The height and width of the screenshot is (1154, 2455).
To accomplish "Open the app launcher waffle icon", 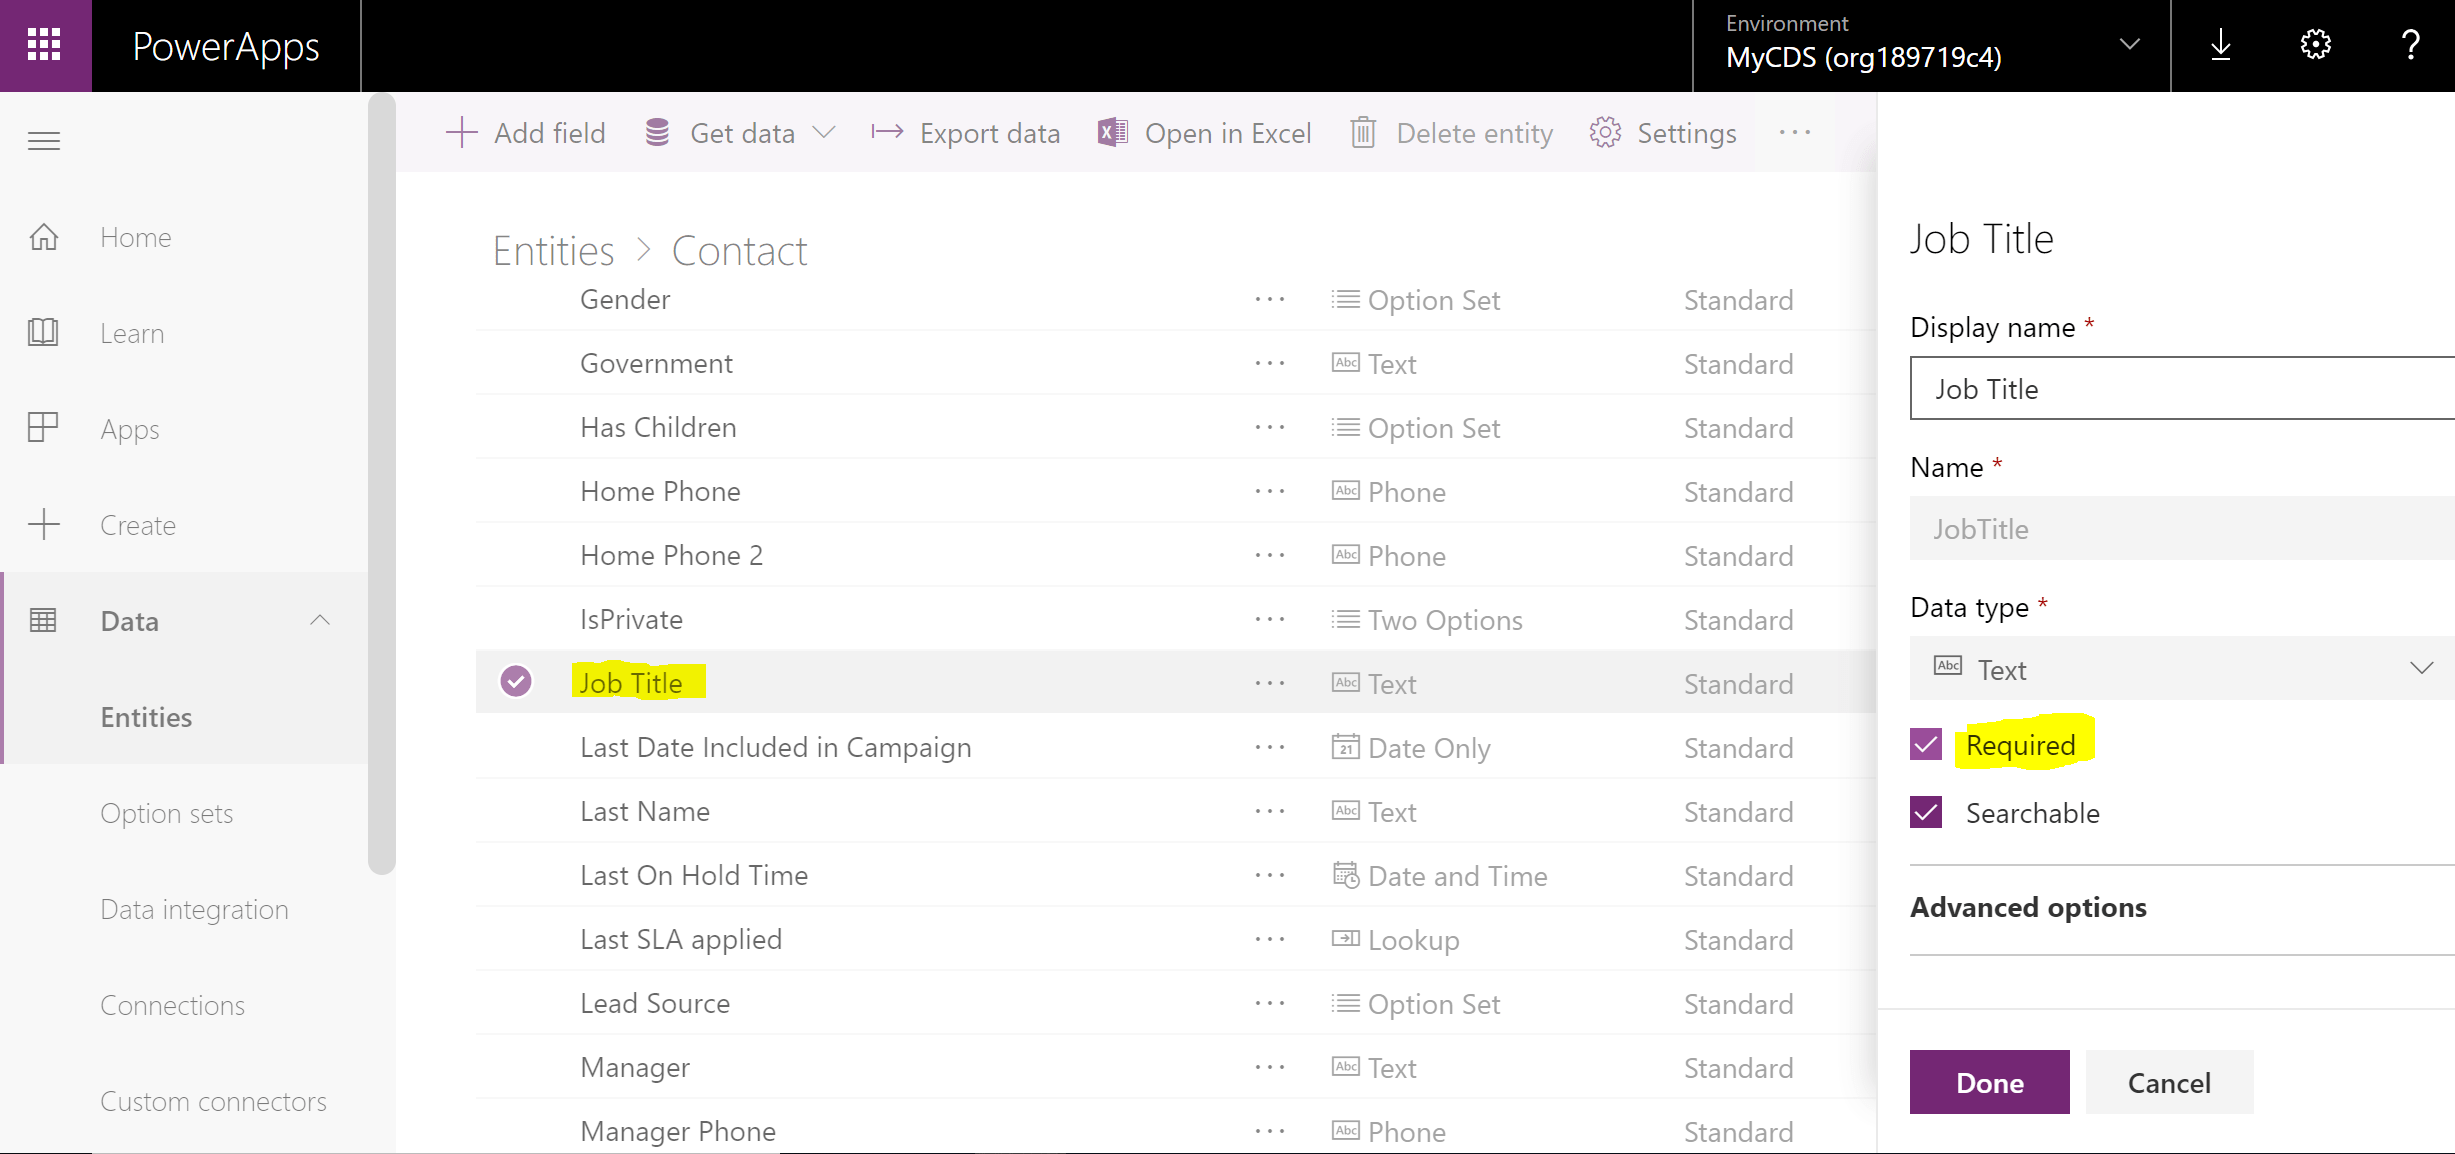I will pos(44,45).
